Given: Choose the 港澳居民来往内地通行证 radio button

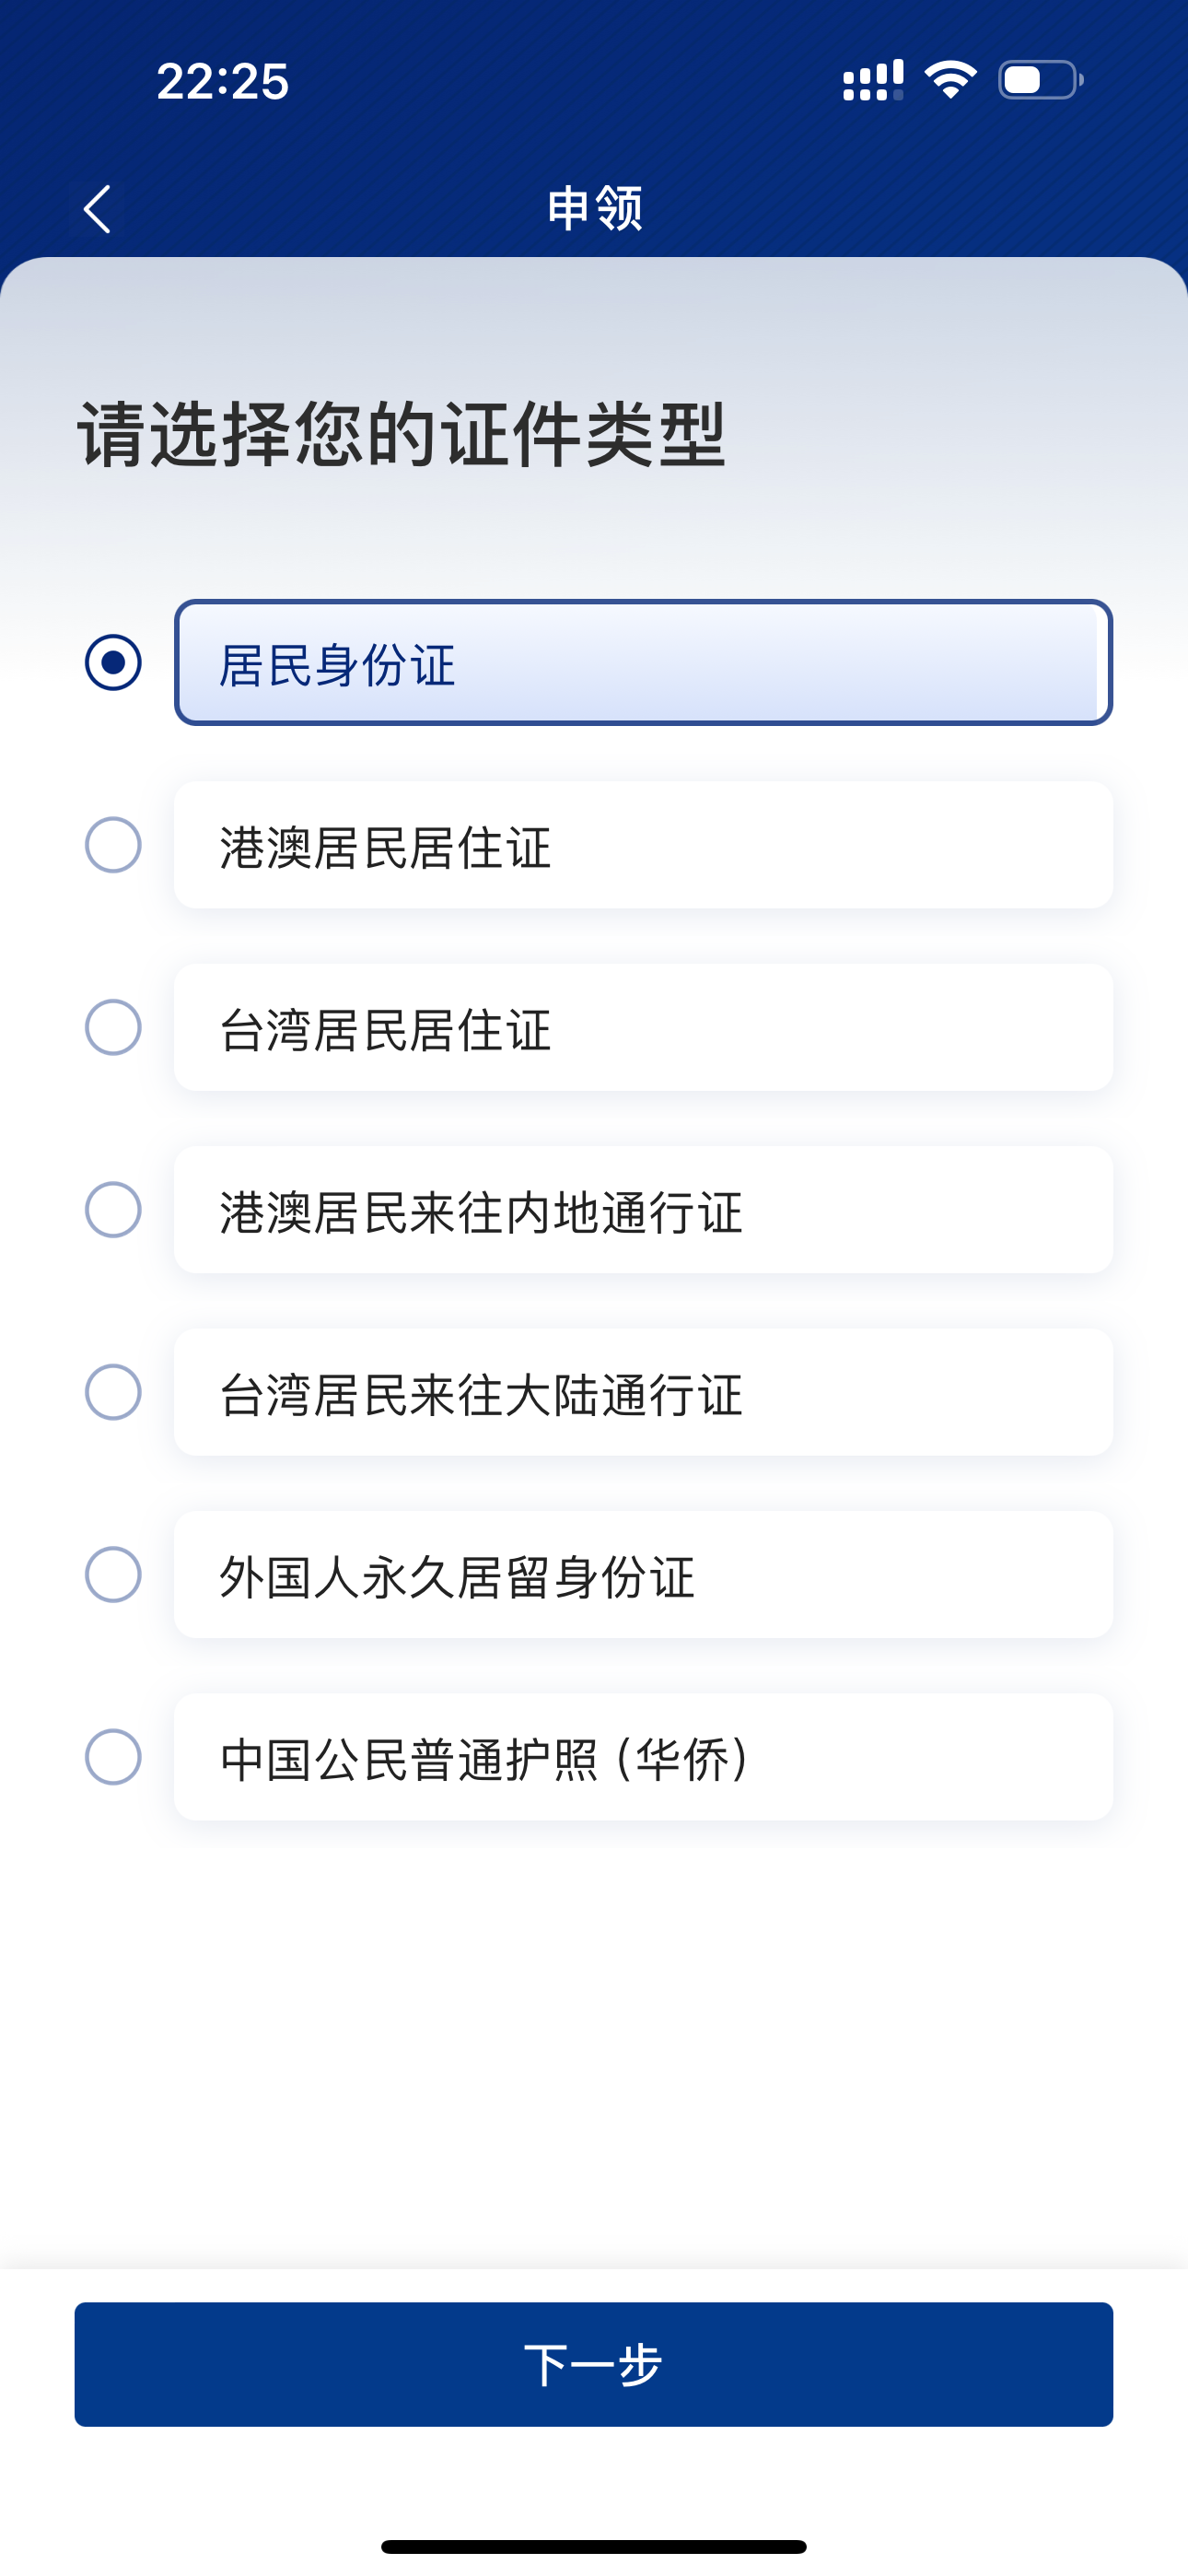Looking at the screenshot, I should pyautogui.click(x=113, y=1210).
